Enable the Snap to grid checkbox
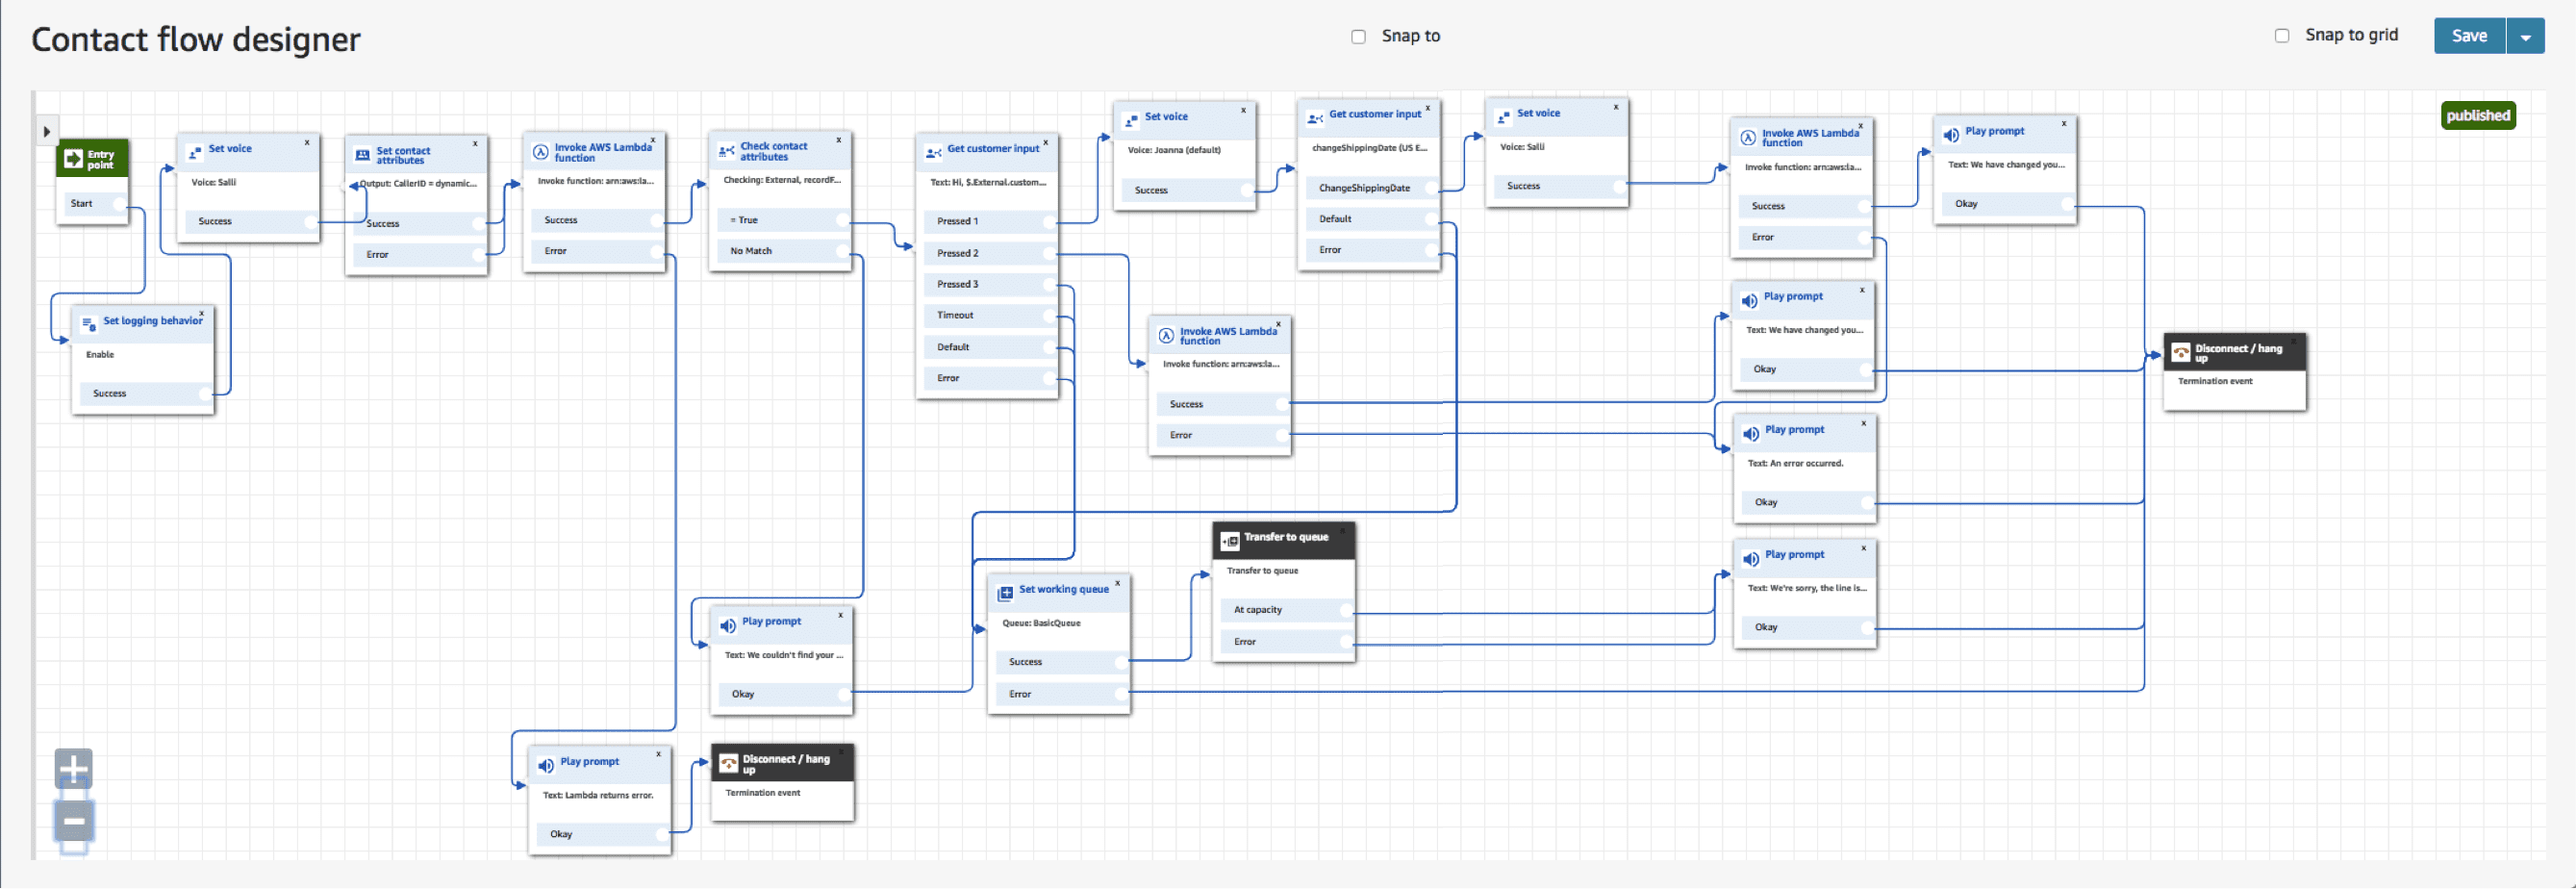This screenshot has width=2576, height=889. [x=2282, y=36]
